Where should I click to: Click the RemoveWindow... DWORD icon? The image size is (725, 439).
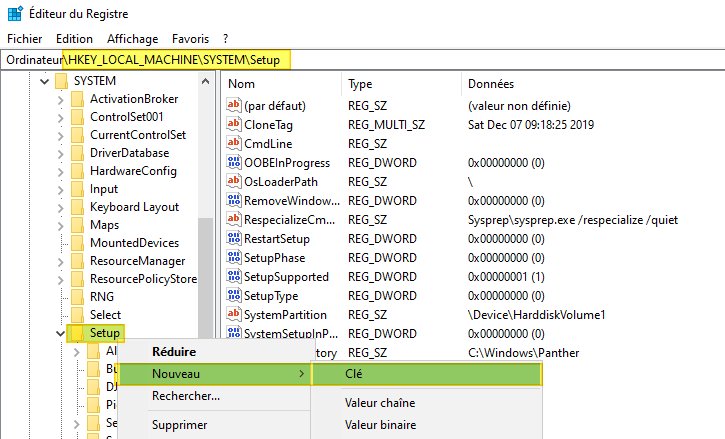[x=233, y=199]
